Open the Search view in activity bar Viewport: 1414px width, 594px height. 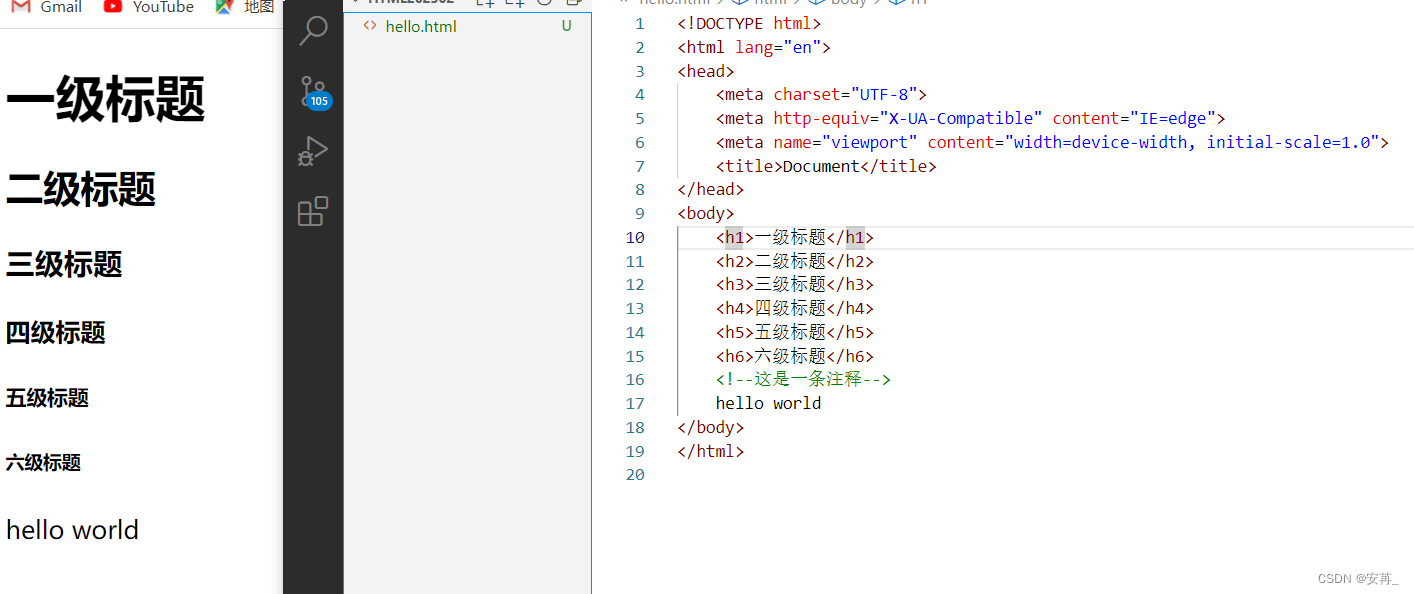coord(313,31)
